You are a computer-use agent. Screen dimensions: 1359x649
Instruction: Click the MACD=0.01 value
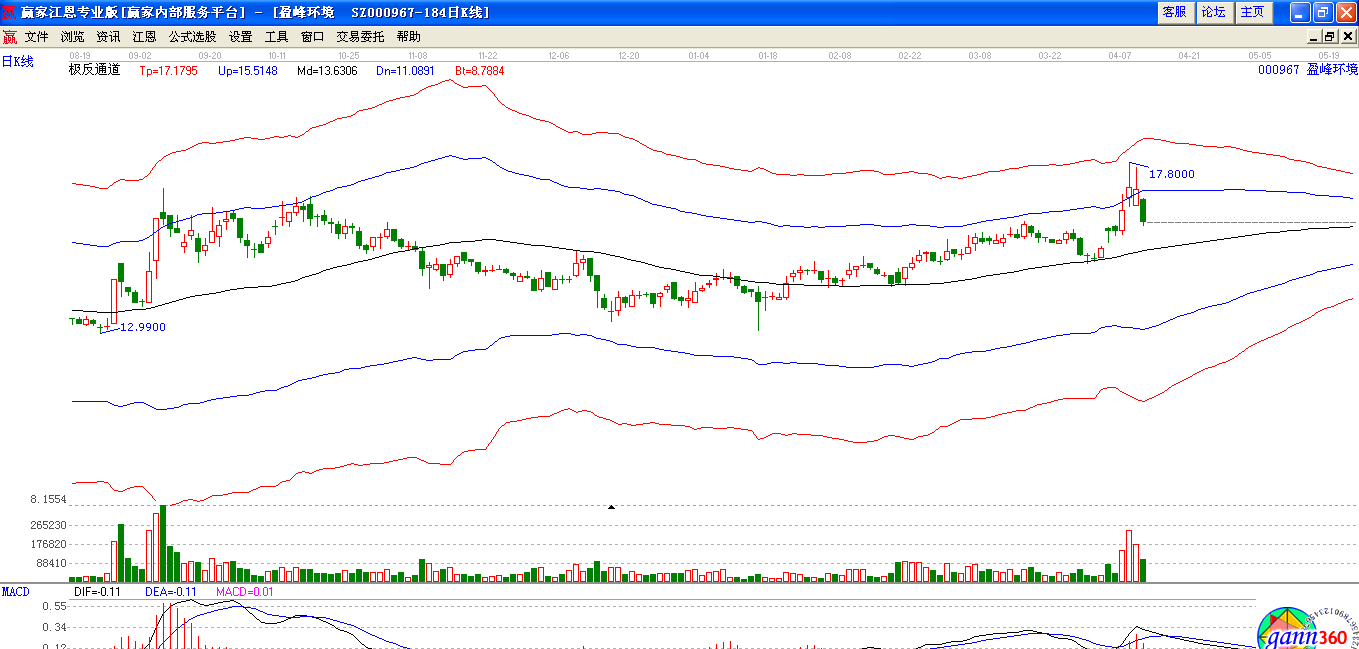tap(245, 592)
